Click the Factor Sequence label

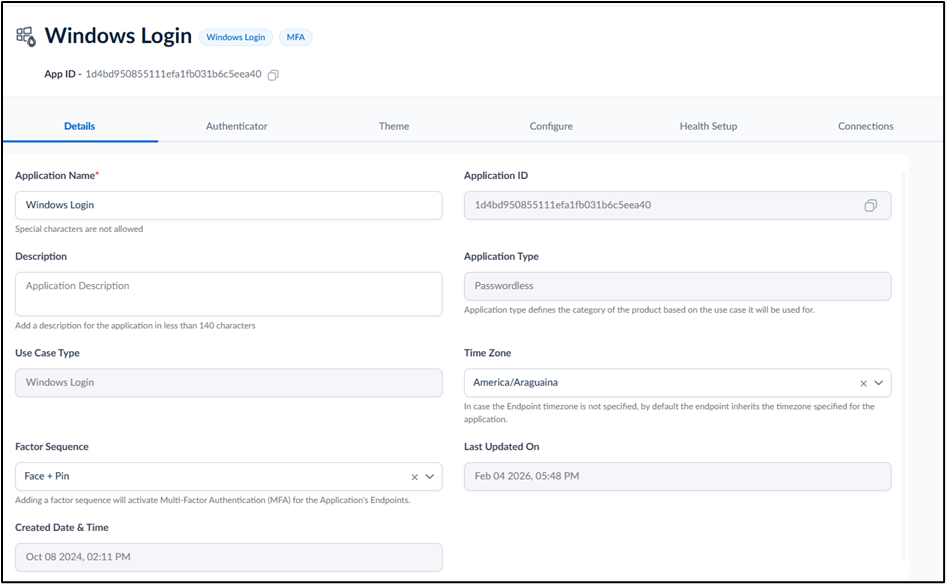52,447
